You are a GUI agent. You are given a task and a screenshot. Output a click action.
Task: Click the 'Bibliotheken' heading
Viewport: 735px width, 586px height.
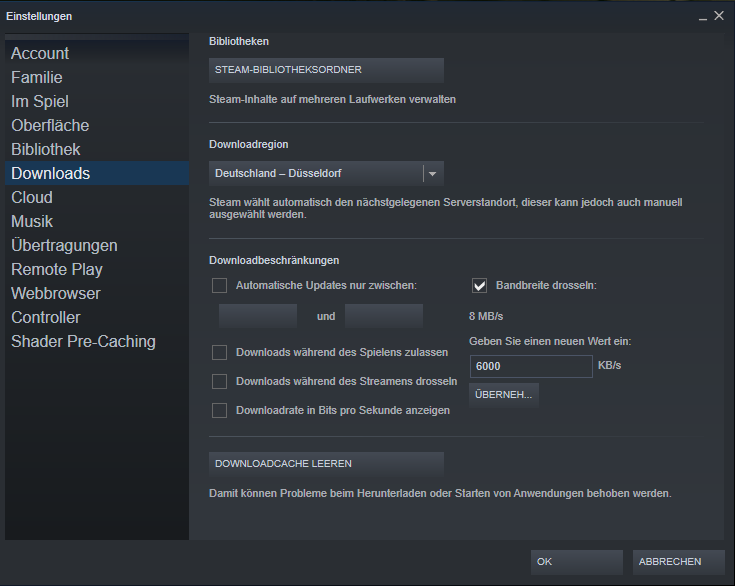click(x=239, y=41)
